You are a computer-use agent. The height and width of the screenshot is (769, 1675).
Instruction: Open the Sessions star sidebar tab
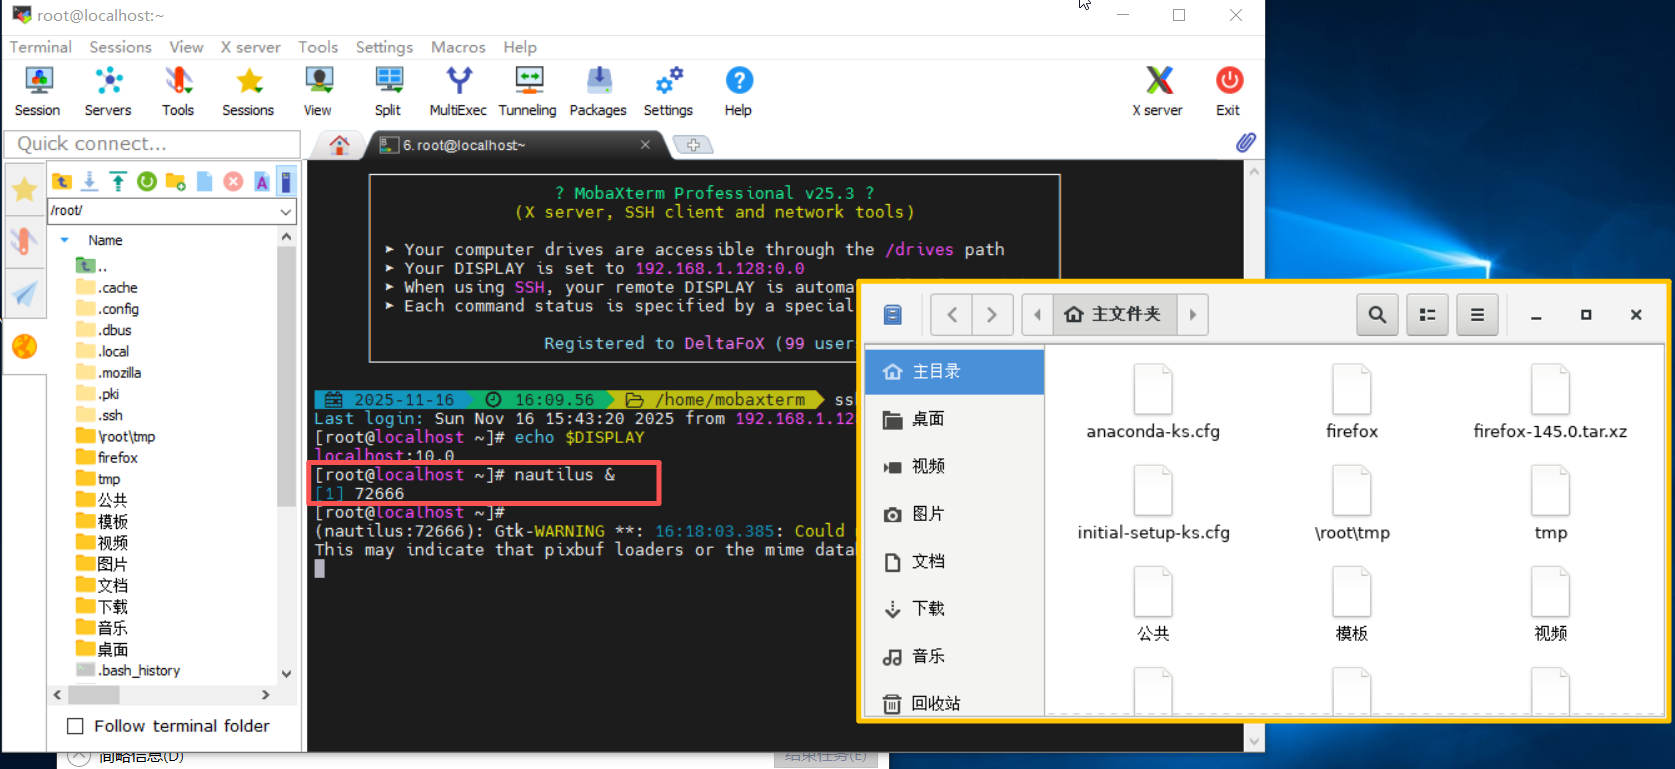click(25, 189)
